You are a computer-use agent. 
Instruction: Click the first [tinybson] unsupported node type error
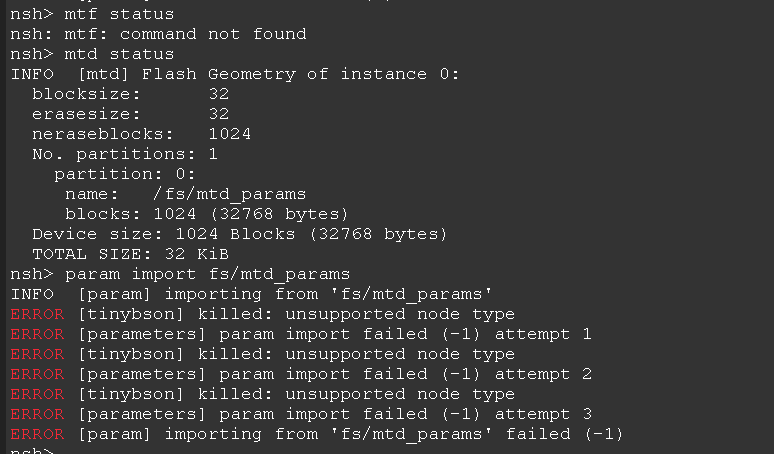tap(262, 314)
